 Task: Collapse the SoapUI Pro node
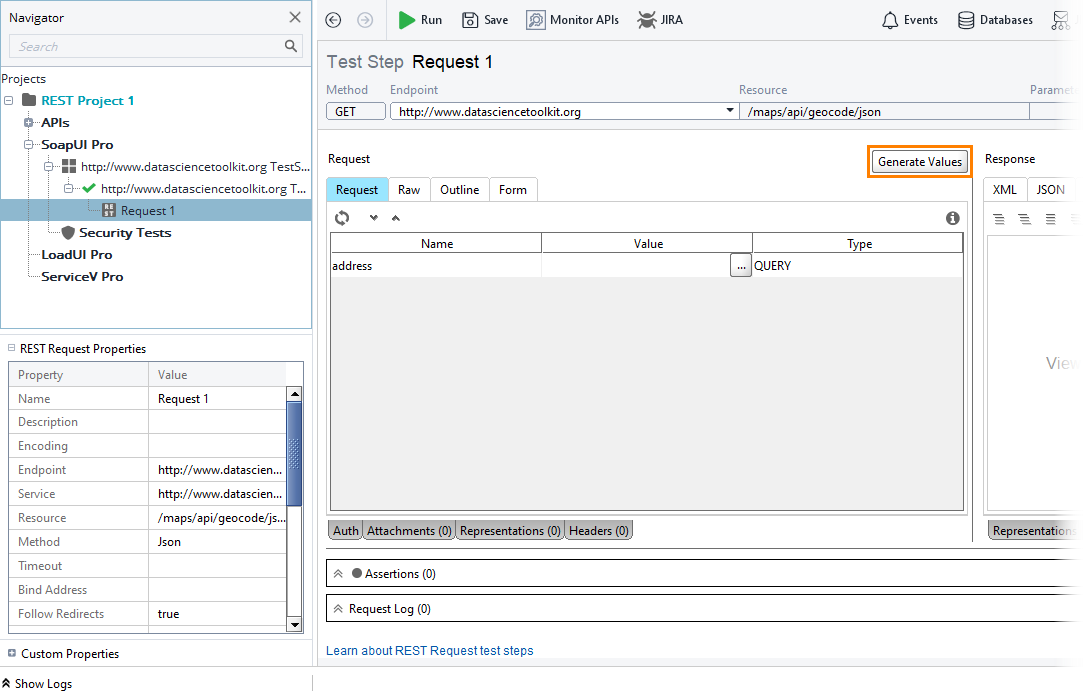coord(28,144)
